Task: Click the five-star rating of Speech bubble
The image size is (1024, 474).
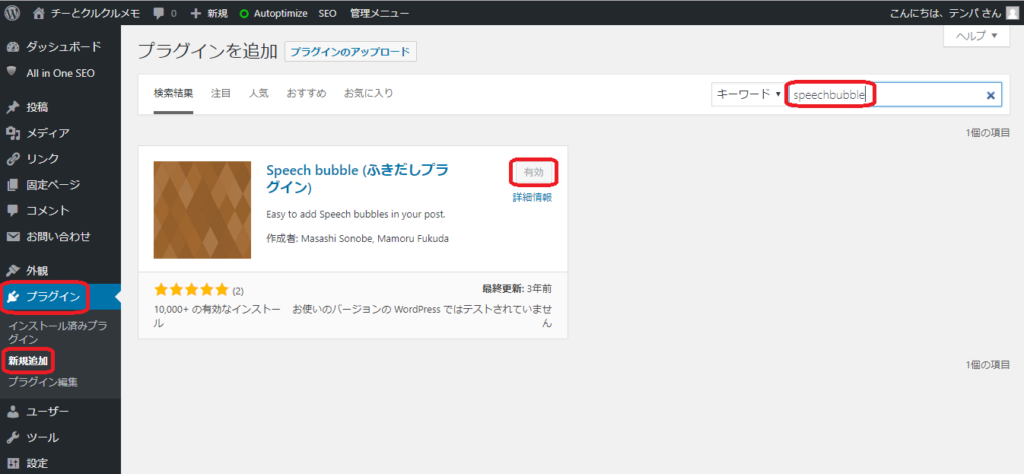Action: 191,289
